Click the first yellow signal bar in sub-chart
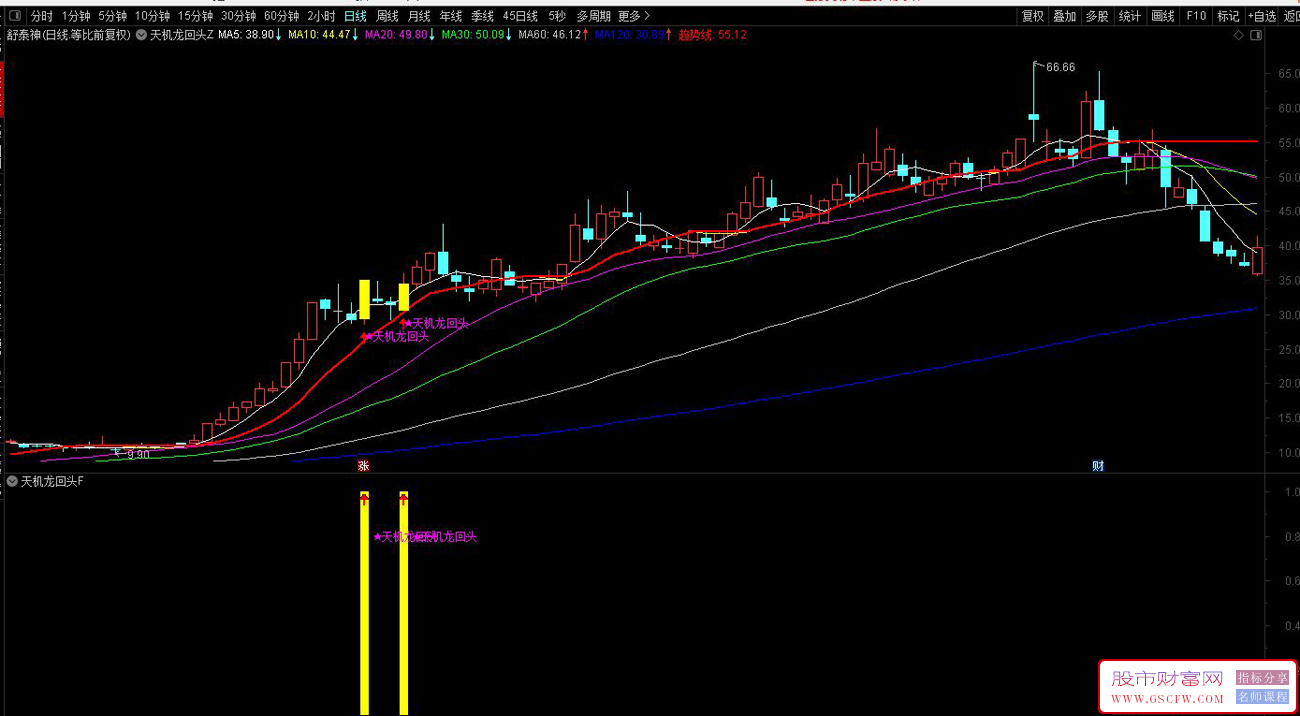Viewport: 1300px width, 716px height. [364, 603]
